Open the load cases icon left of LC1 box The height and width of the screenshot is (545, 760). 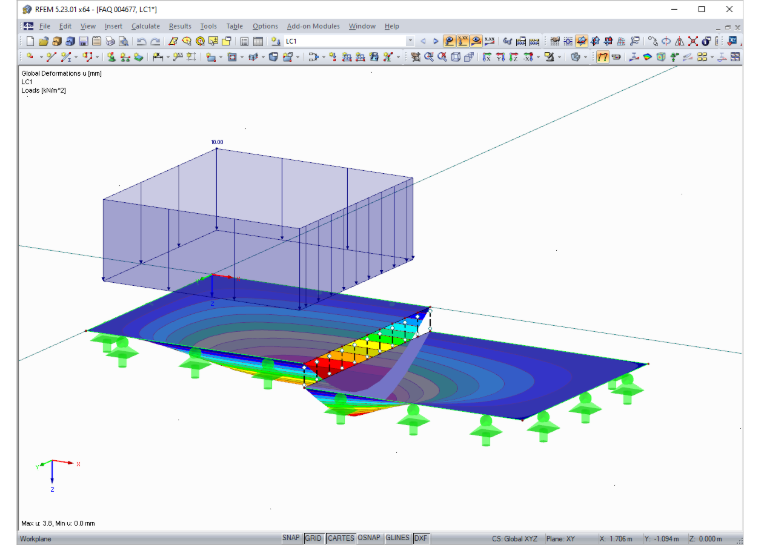275,41
